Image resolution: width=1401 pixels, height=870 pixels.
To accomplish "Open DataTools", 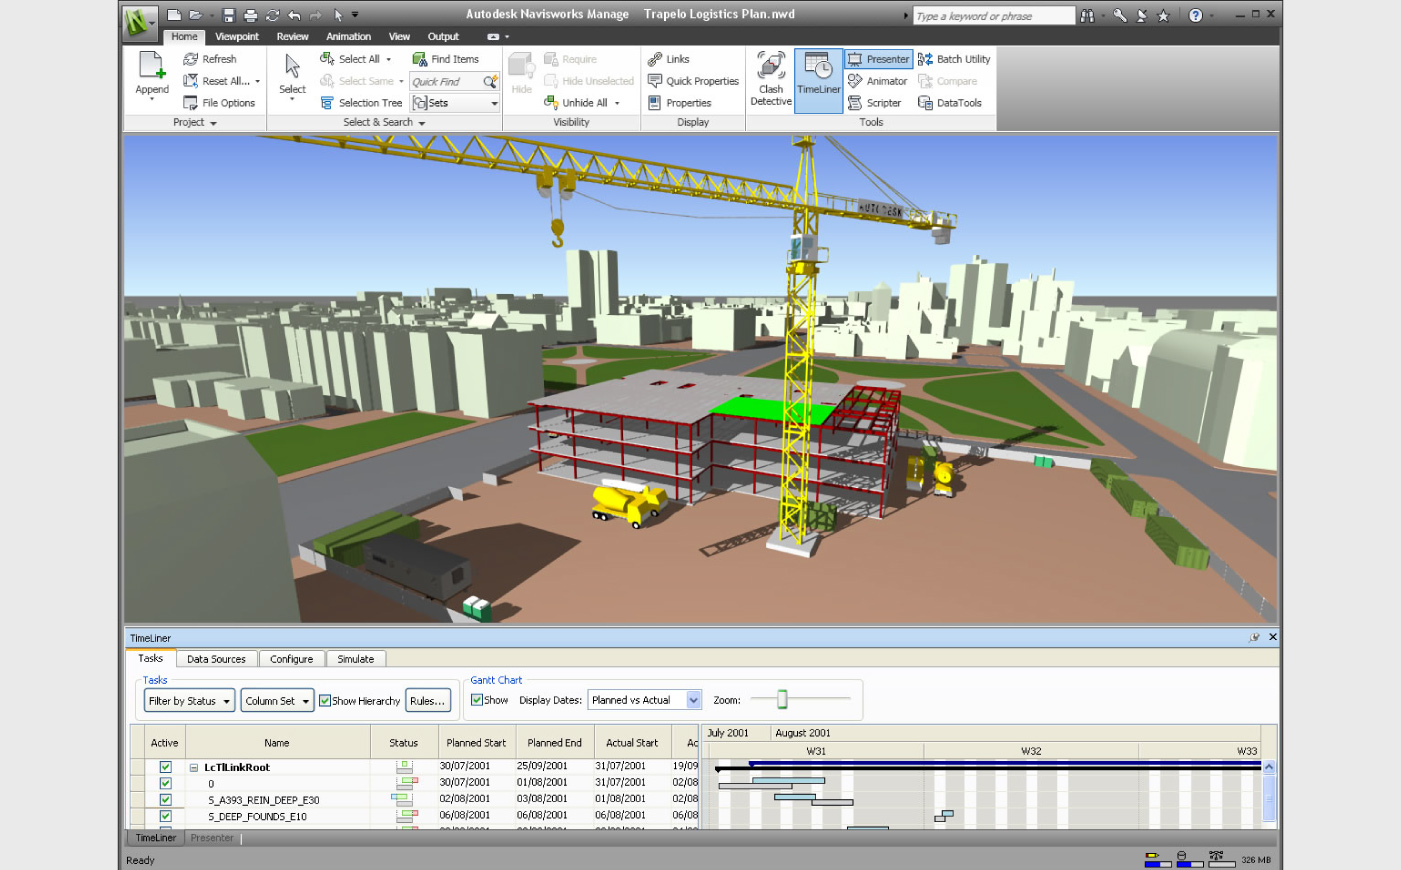I will (x=950, y=103).
